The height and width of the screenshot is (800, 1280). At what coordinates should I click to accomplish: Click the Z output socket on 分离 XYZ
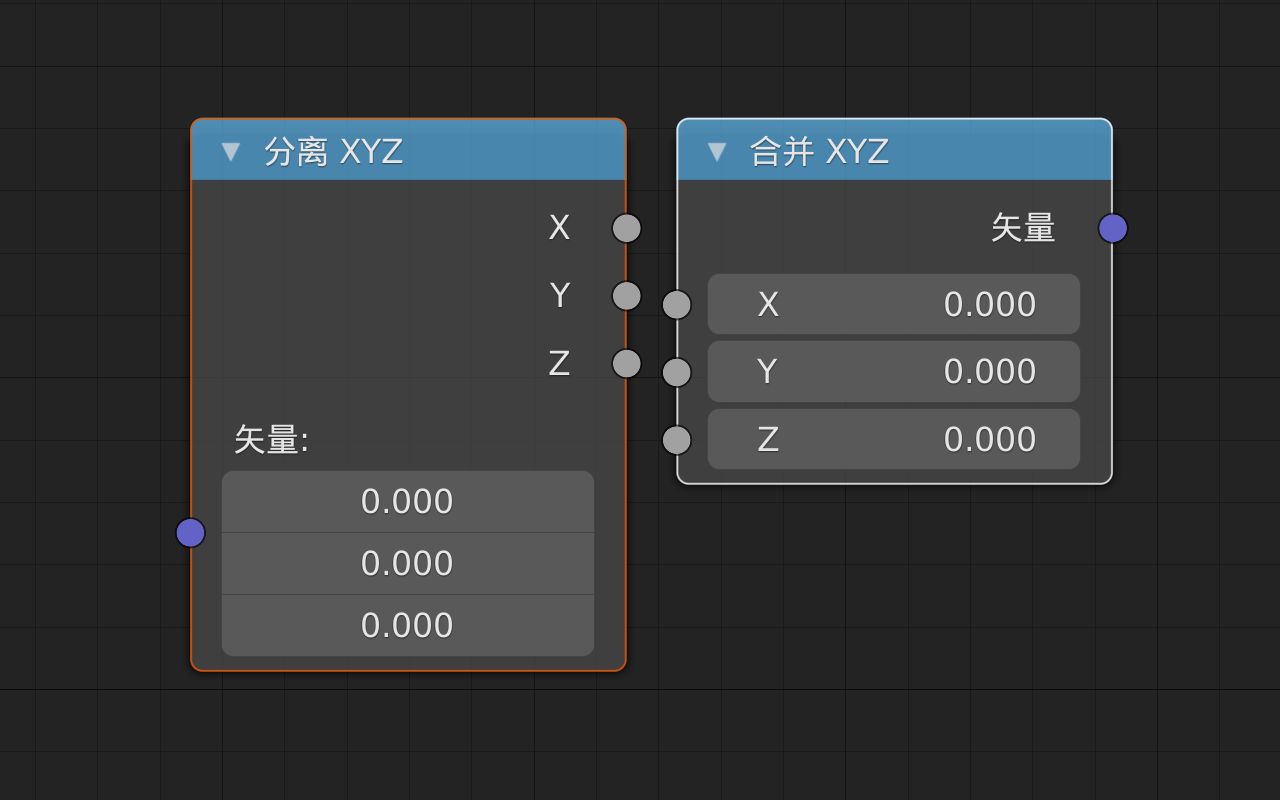click(625, 364)
